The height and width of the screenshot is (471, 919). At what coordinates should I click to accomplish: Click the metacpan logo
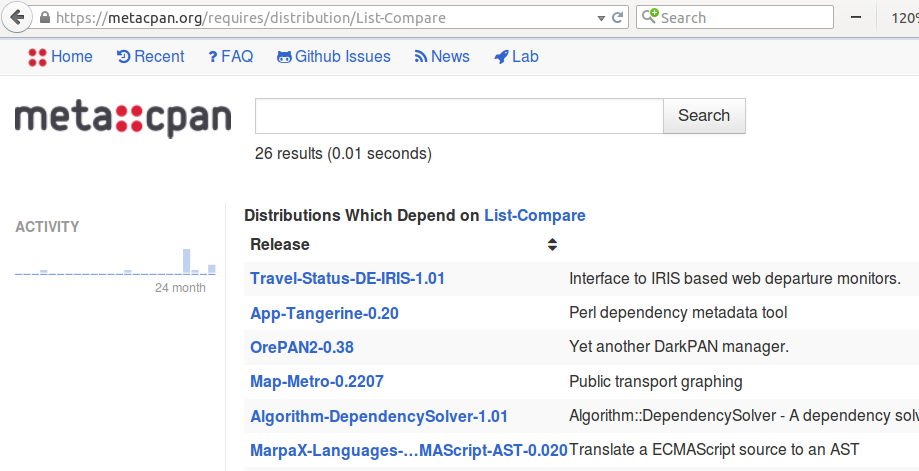pos(122,119)
